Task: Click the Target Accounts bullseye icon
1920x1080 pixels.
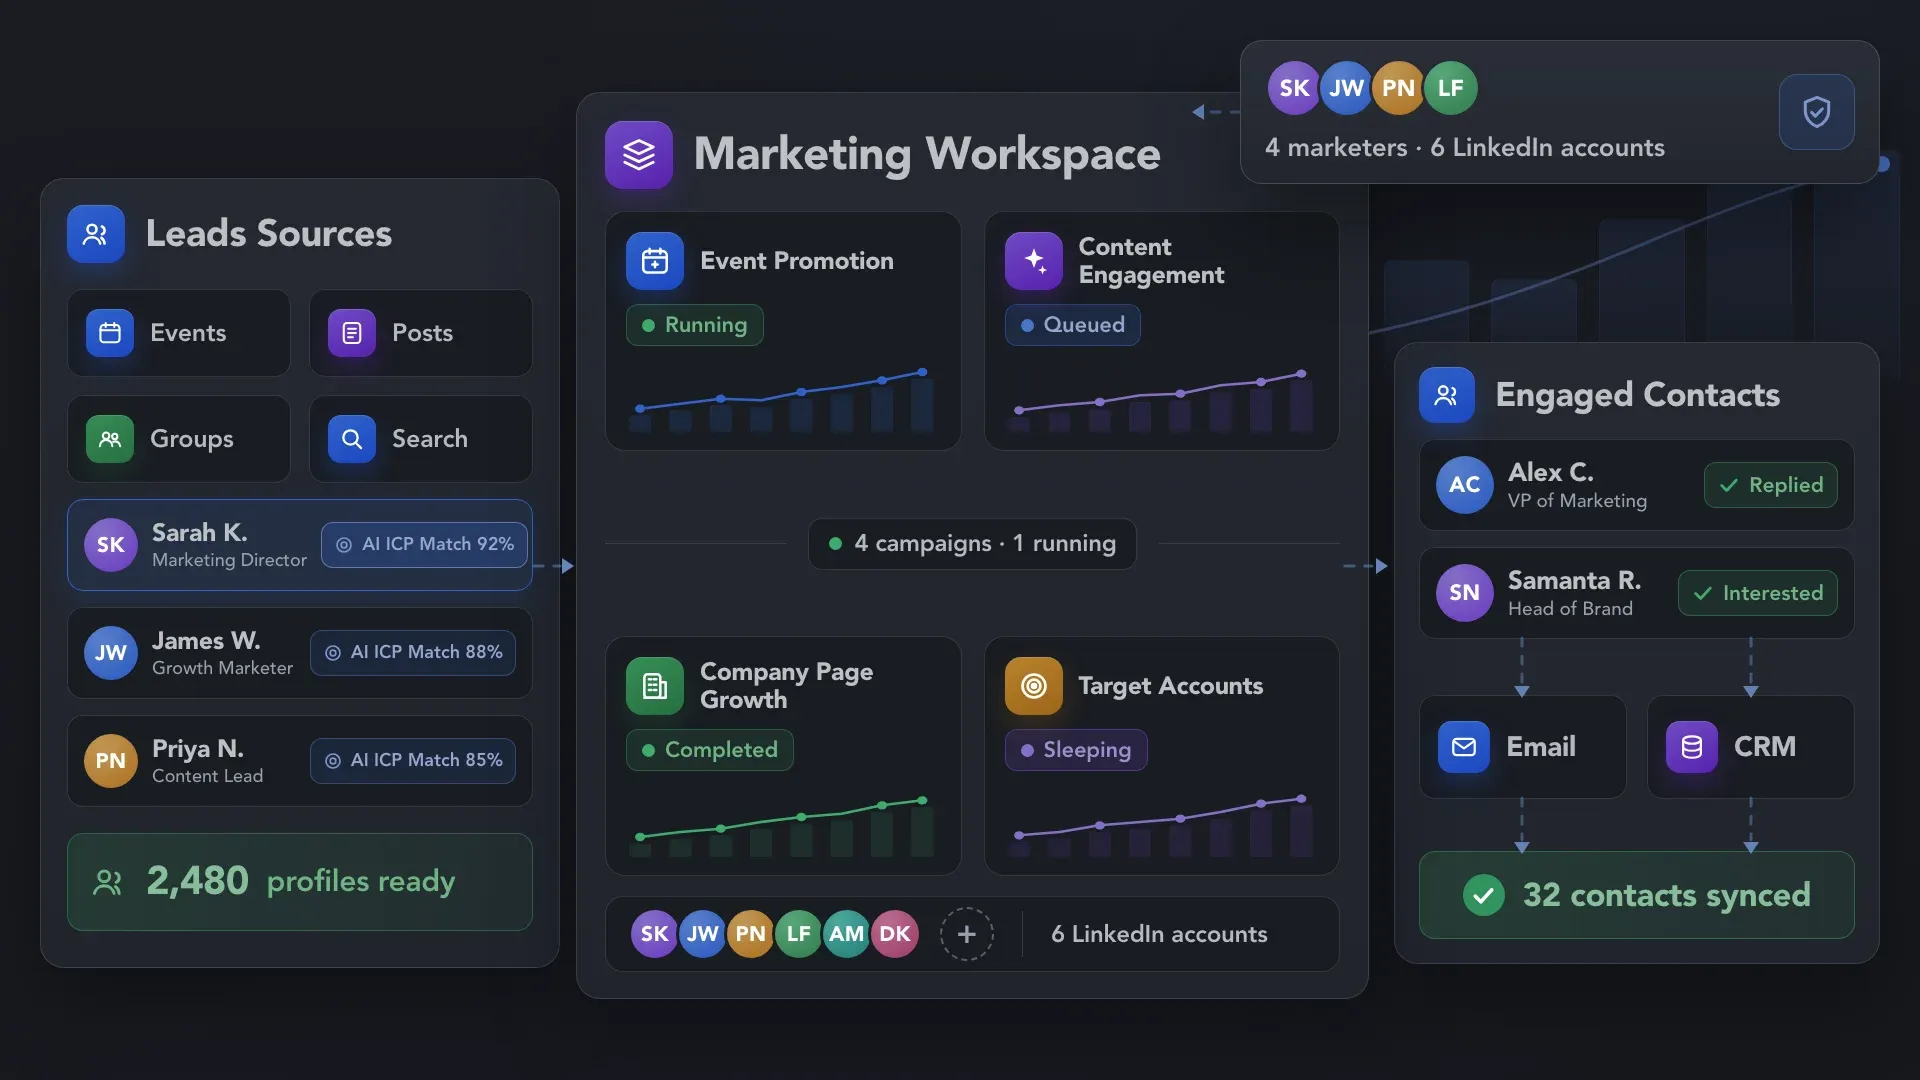Action: [1034, 686]
